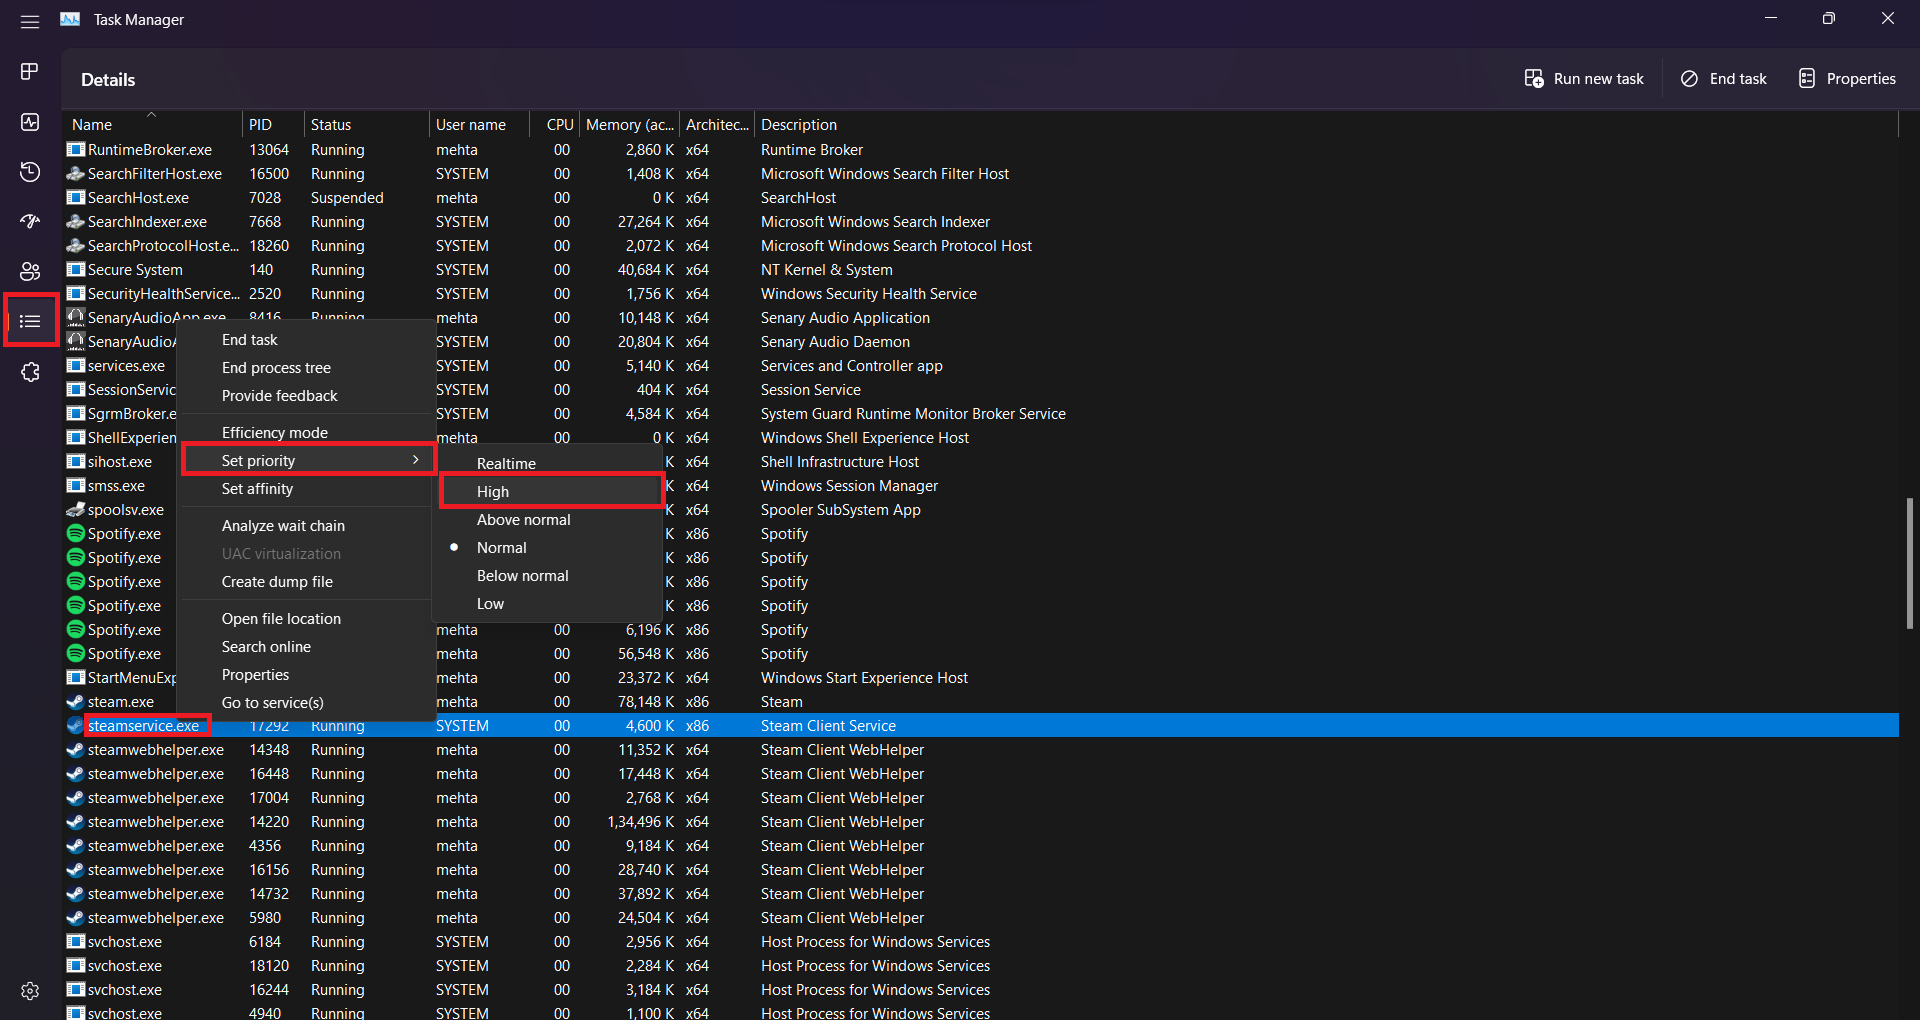Screen dimensions: 1920x1020
Task: Open Task Manager settings gear
Action: tap(30, 991)
